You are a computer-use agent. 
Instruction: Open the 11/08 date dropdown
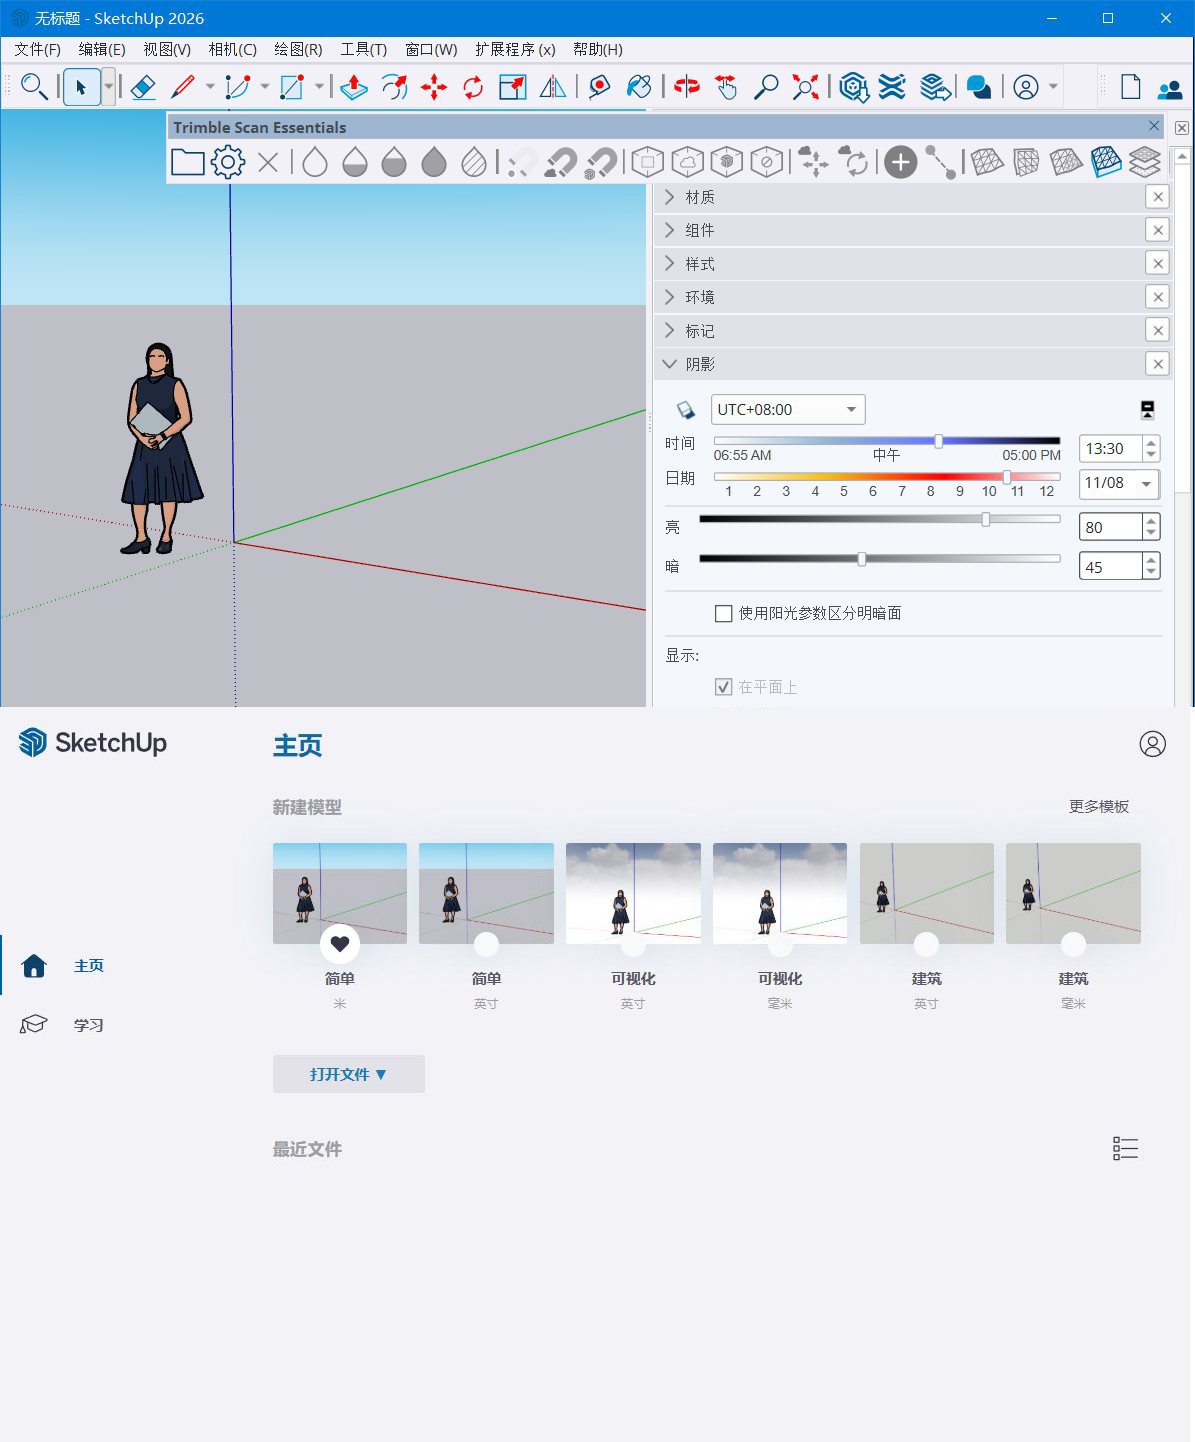pos(1146,484)
